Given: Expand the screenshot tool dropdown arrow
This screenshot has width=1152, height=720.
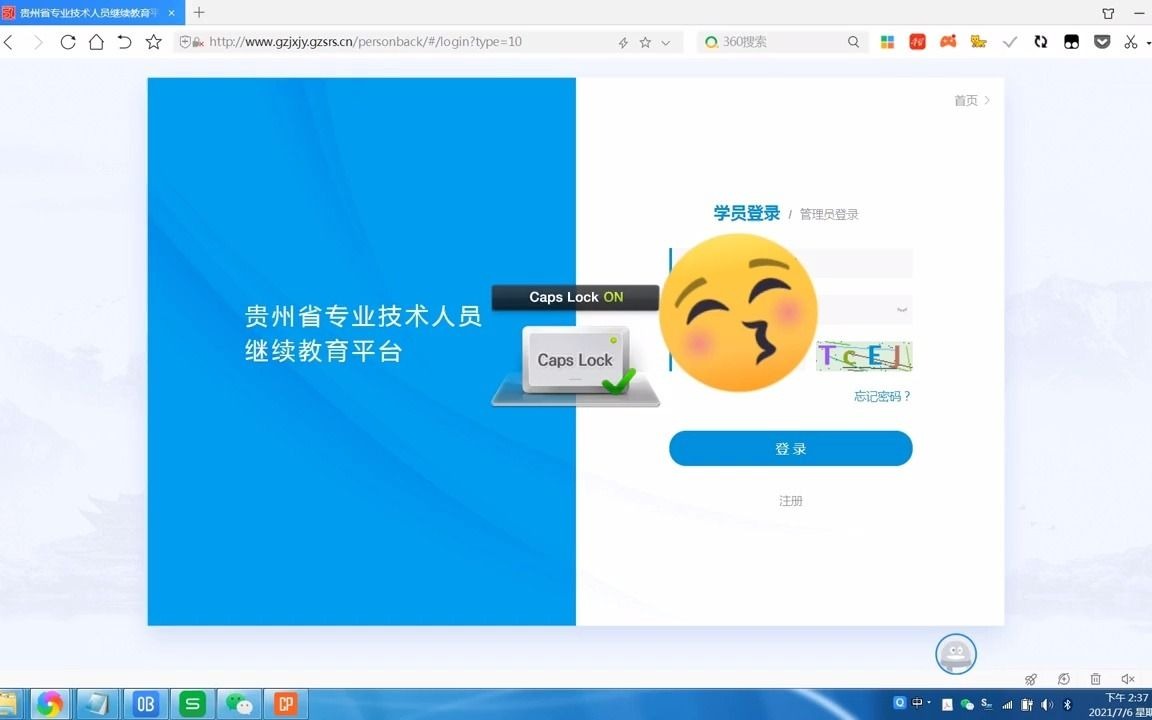Looking at the screenshot, I should tap(1148, 41).
